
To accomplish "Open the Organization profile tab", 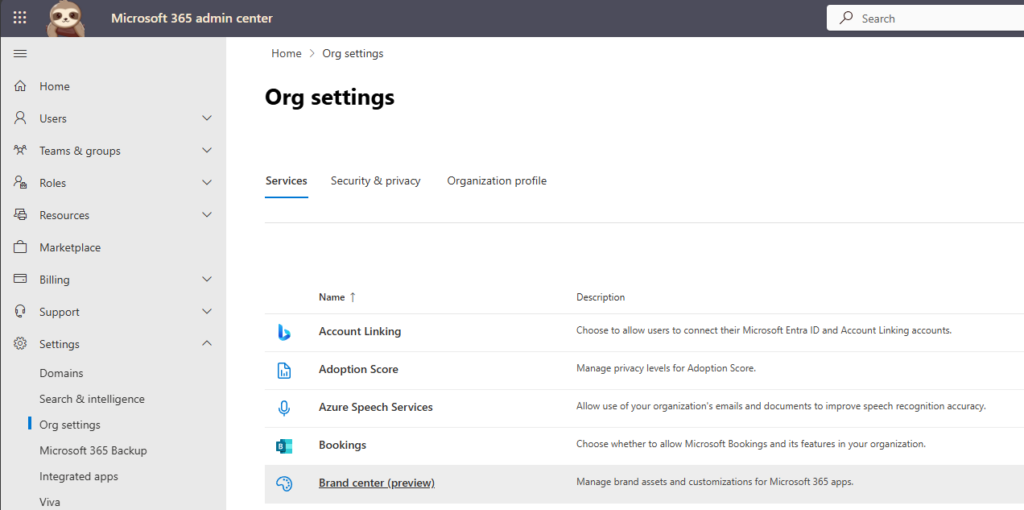I will (x=497, y=181).
